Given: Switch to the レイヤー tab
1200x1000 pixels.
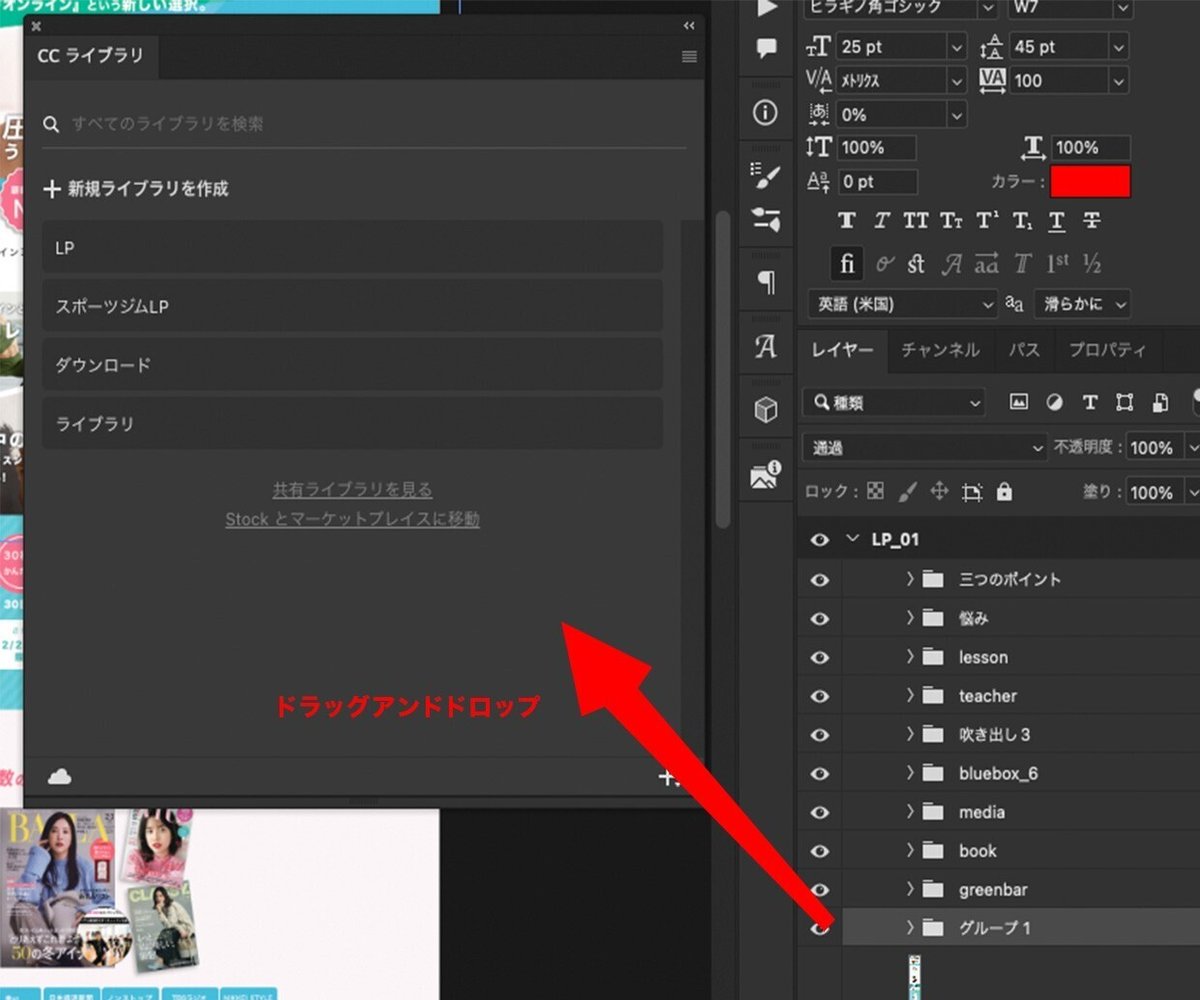Looking at the screenshot, I should [x=842, y=350].
